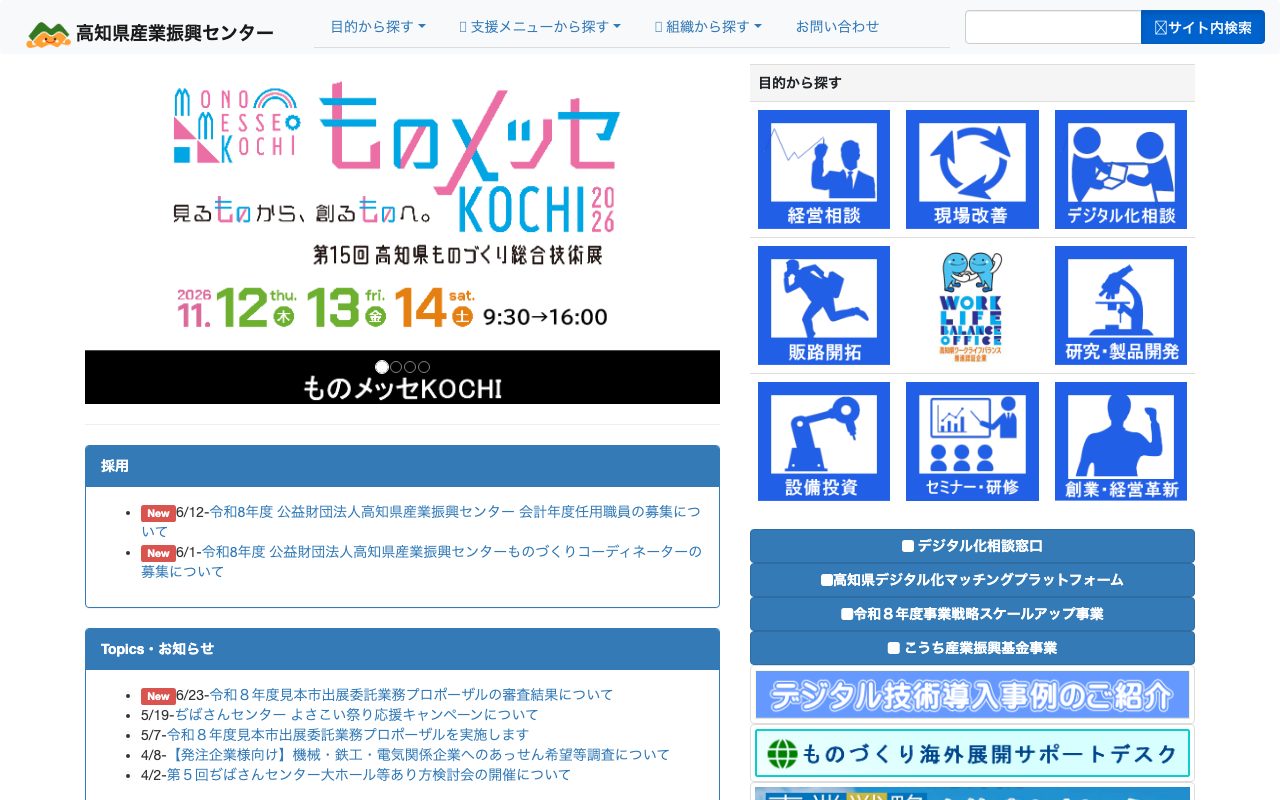Open the デジタル技術導入事例のご紹介 banner

[972, 694]
